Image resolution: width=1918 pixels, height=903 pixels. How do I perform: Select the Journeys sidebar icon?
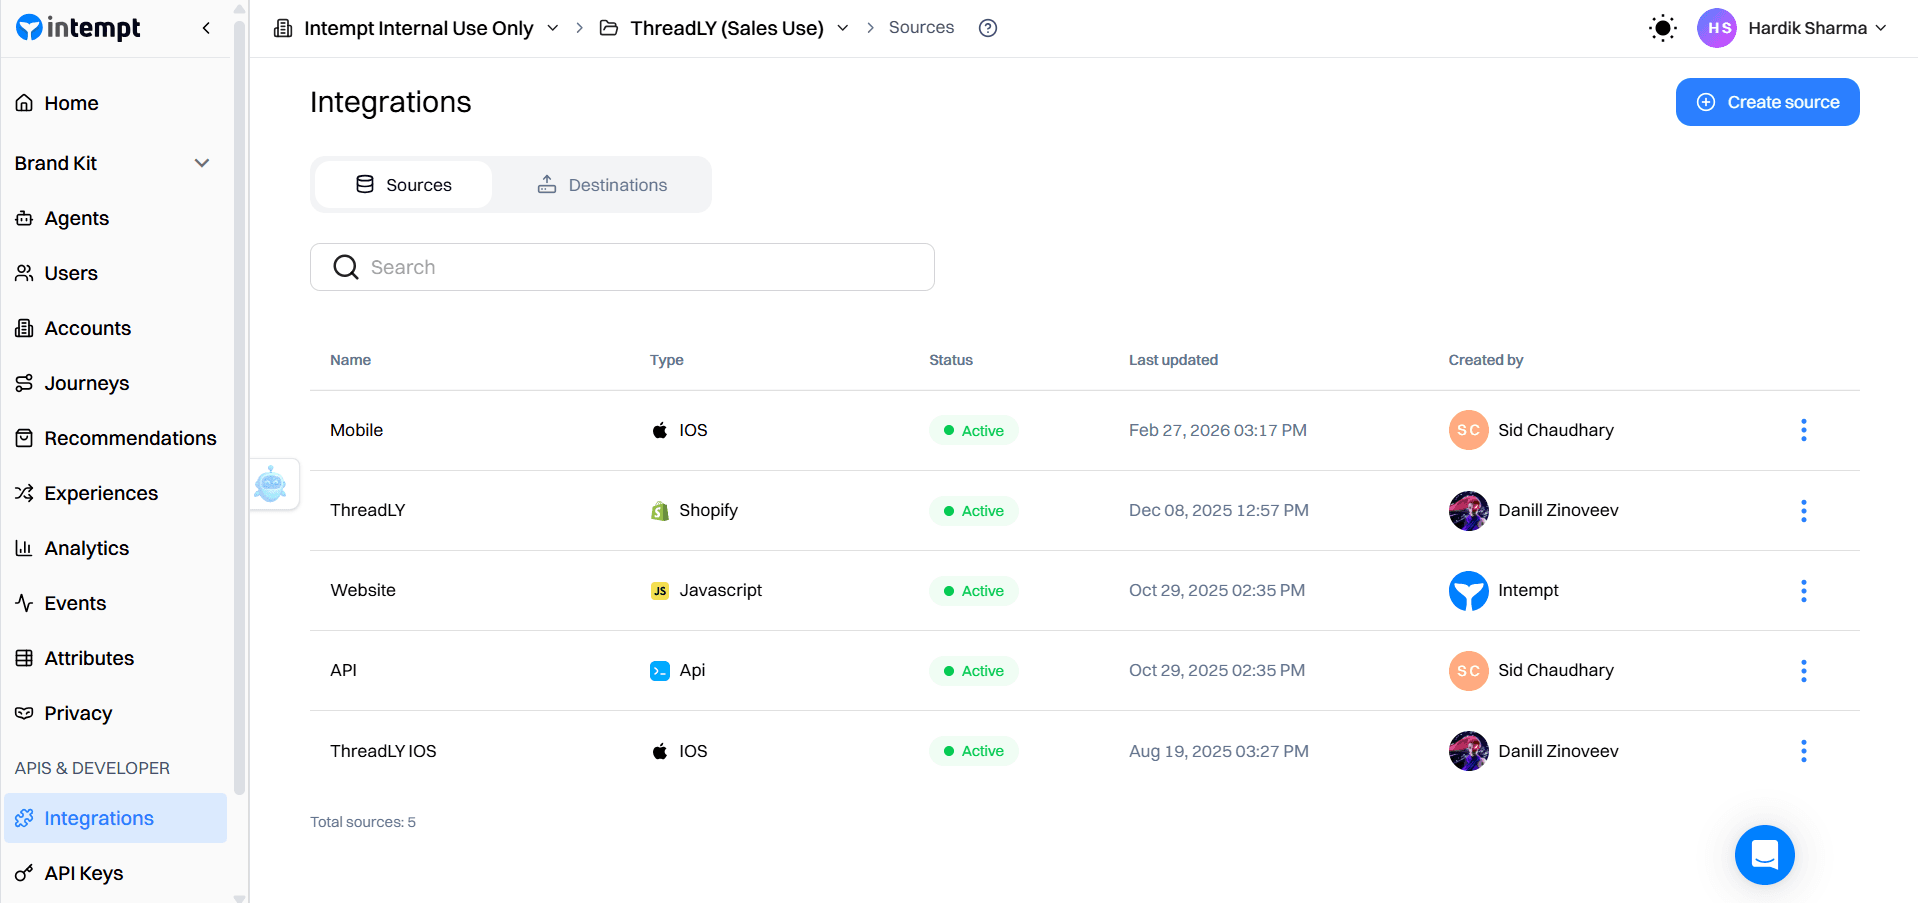(25, 383)
